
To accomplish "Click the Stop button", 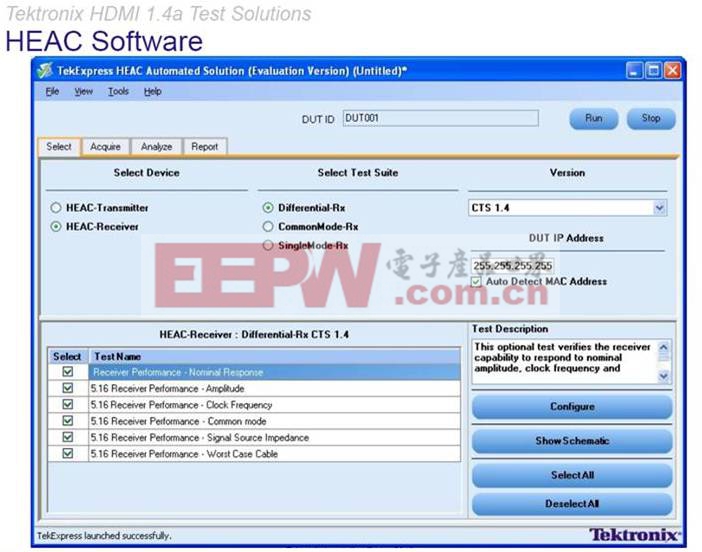I will coord(651,119).
